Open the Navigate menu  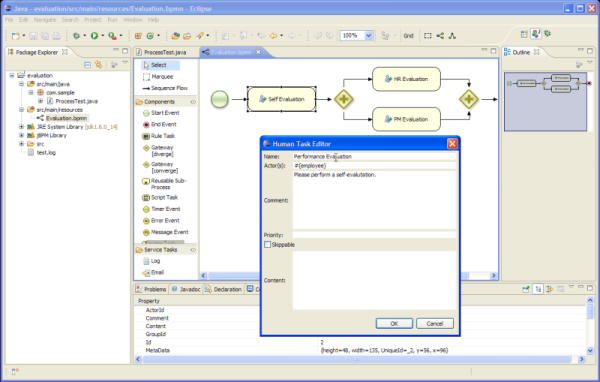[45, 20]
